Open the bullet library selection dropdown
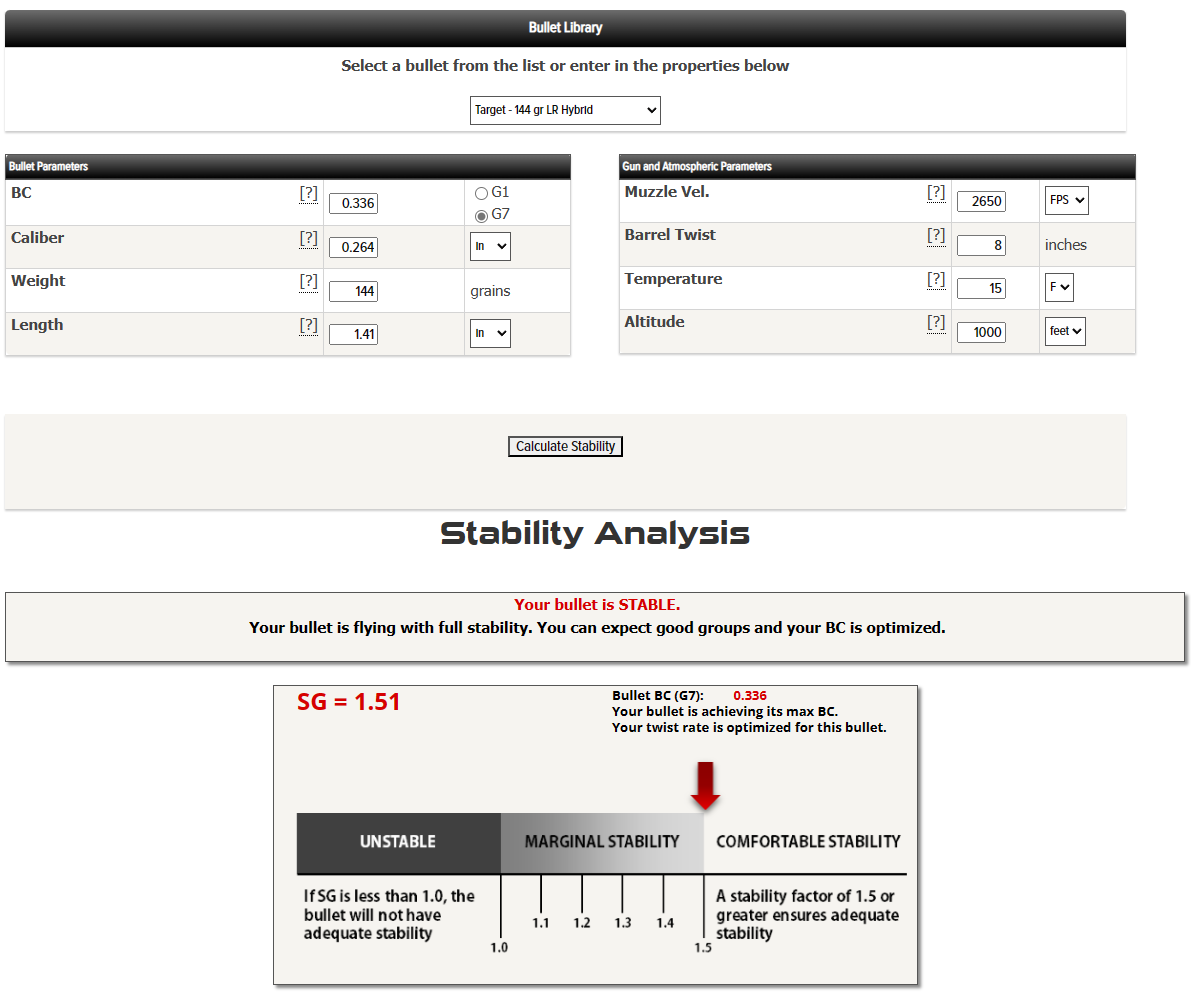This screenshot has height=999, width=1191. pyautogui.click(x=565, y=110)
